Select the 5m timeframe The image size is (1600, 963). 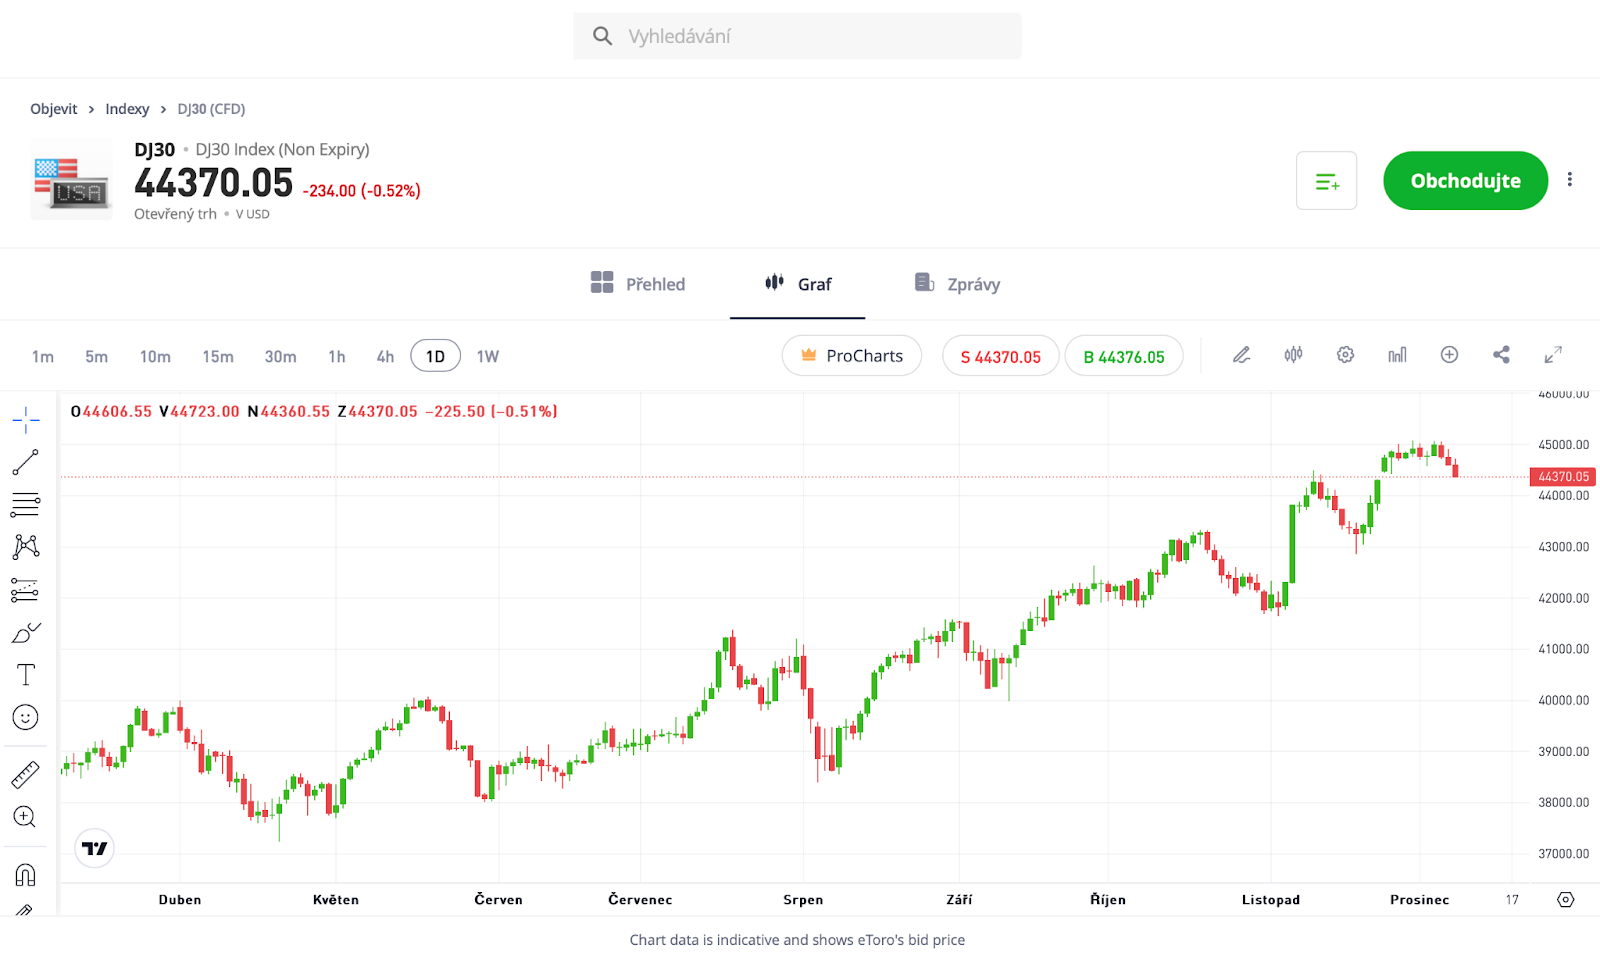pos(97,357)
